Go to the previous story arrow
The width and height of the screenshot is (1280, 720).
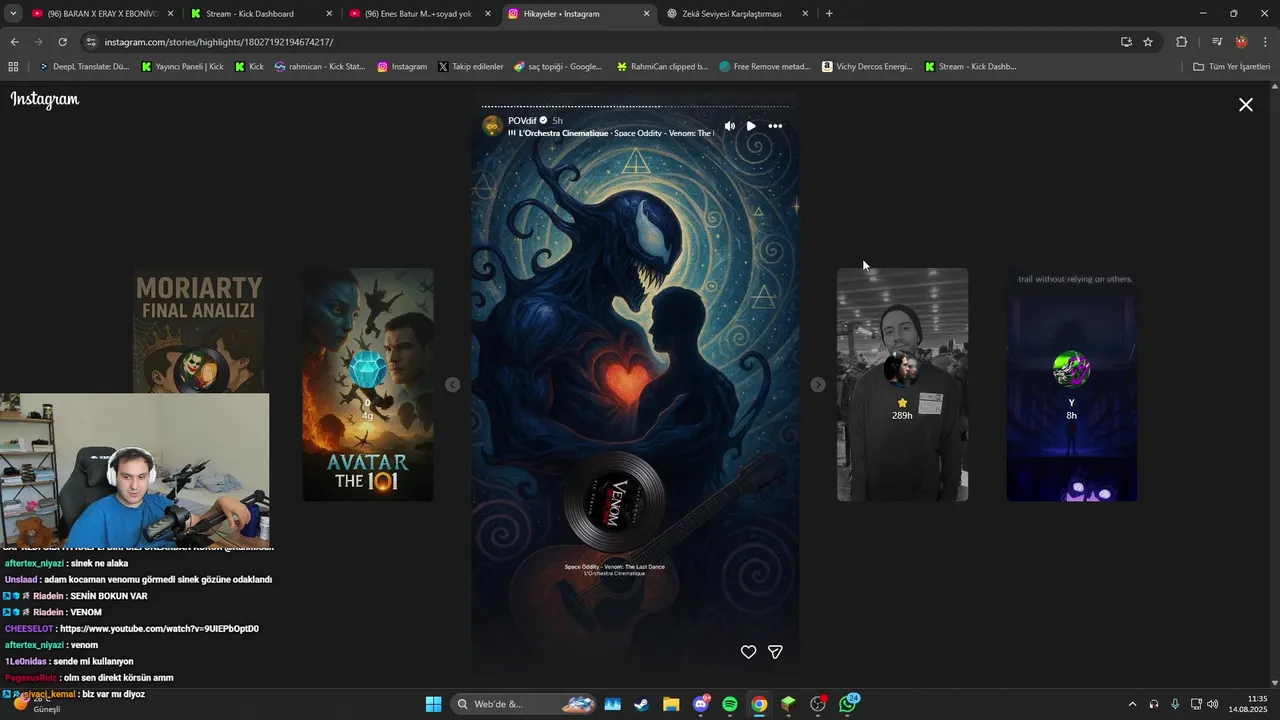(x=452, y=385)
